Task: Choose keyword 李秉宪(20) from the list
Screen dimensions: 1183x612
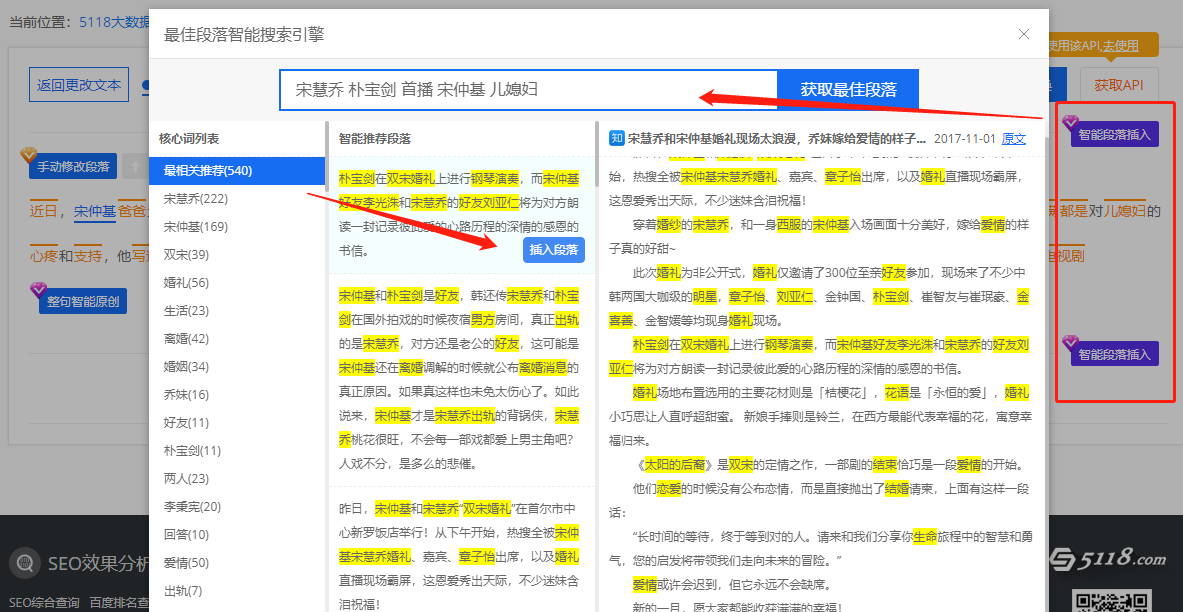Action: 192,506
